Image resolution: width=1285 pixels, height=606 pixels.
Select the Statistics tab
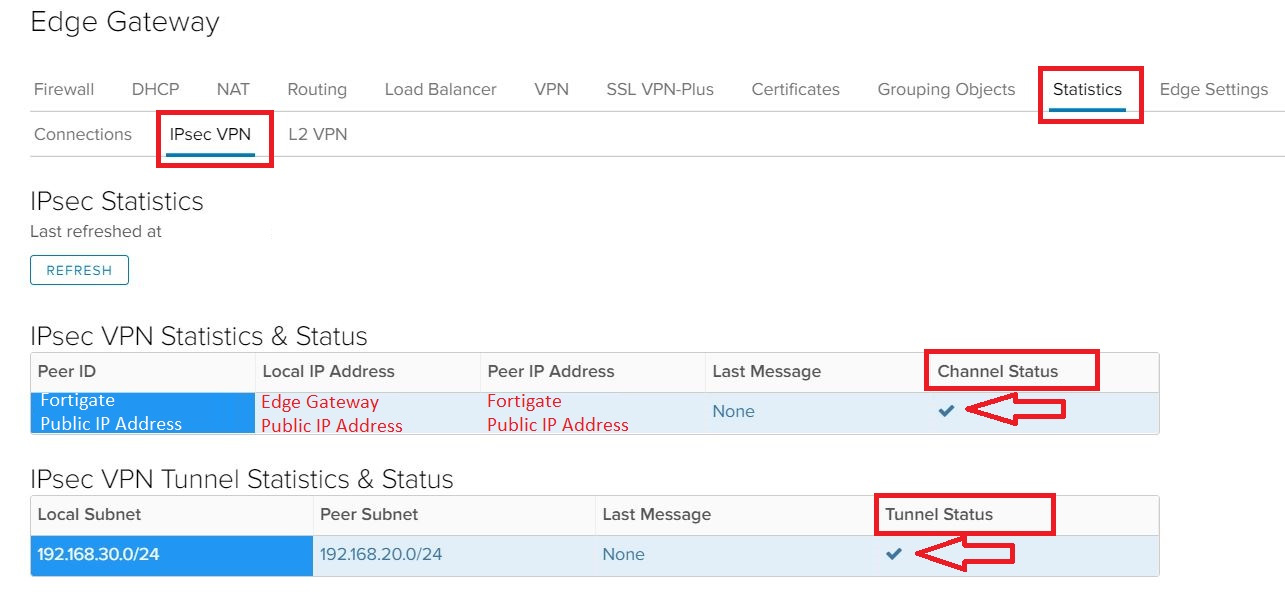point(1087,89)
